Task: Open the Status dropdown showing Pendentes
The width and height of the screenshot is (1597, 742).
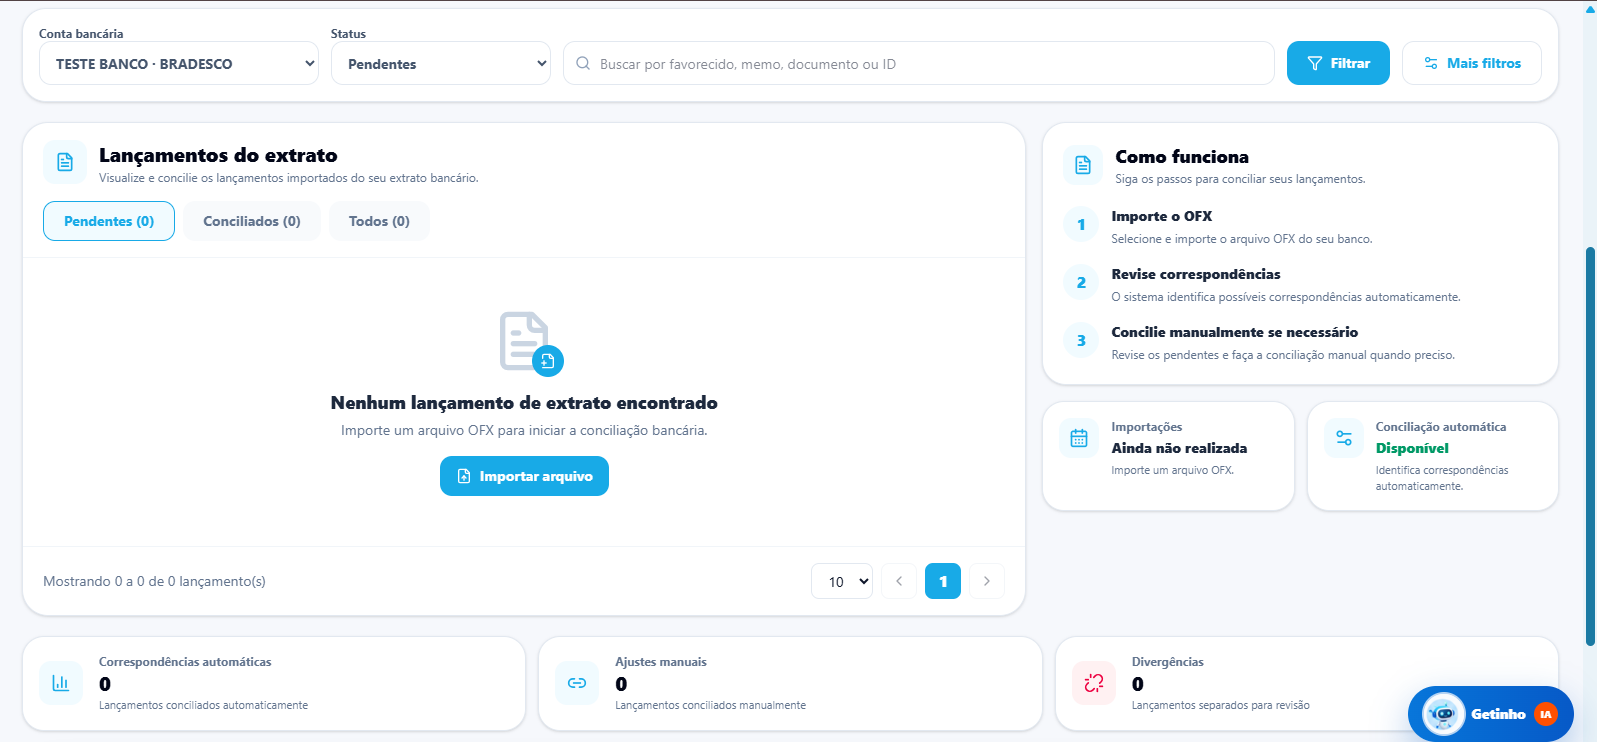Action: [441, 63]
